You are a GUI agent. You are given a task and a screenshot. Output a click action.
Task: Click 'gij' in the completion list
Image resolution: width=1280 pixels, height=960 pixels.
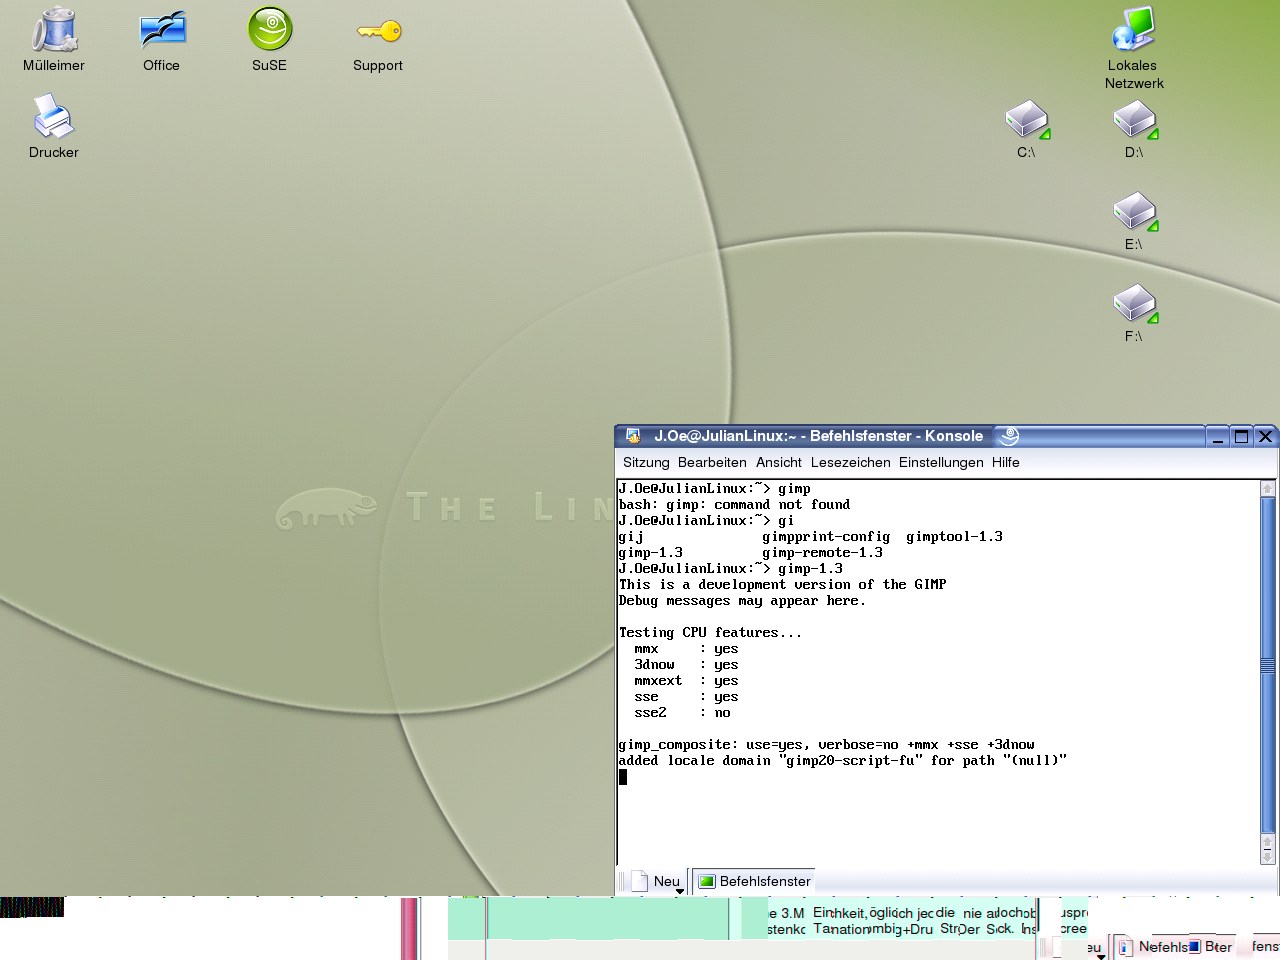(630, 537)
